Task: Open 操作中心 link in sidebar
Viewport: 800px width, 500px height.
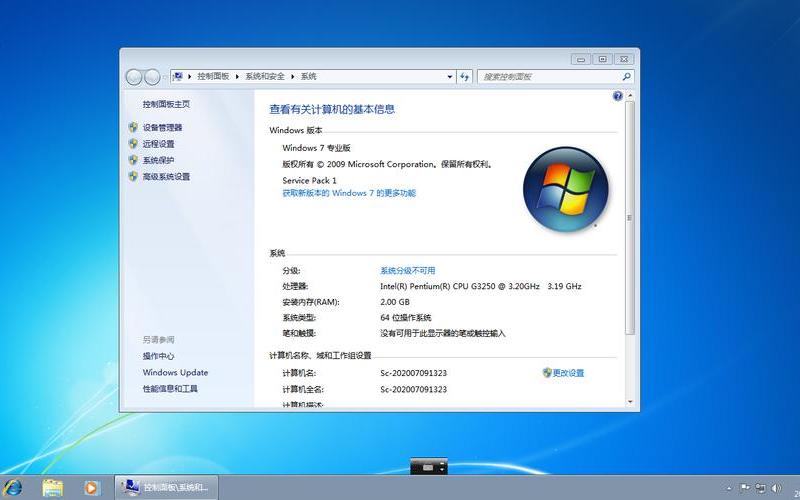Action: click(158, 356)
